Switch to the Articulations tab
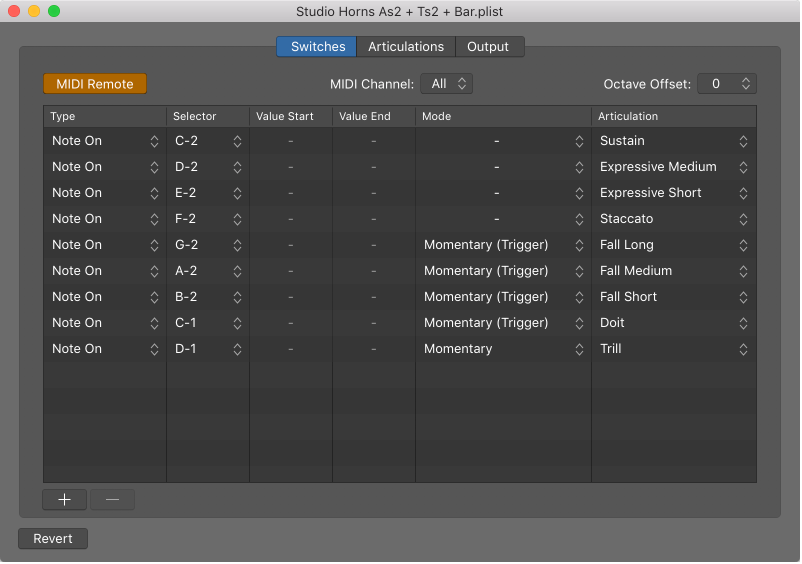The image size is (802, 564). point(405,47)
